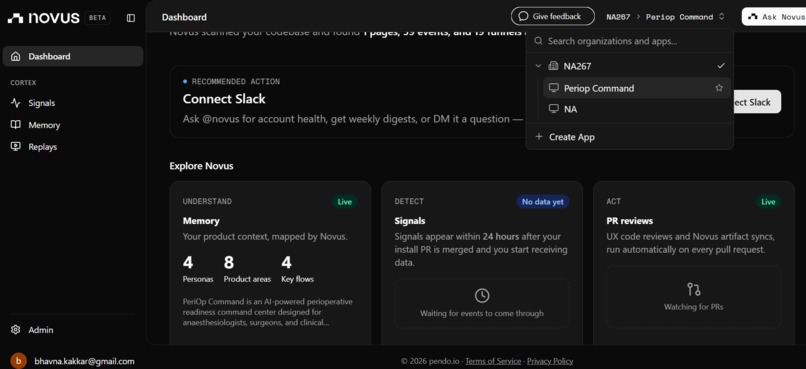The image size is (806, 369).
Task: Click the 8 Product areas count
Action: click(x=247, y=269)
